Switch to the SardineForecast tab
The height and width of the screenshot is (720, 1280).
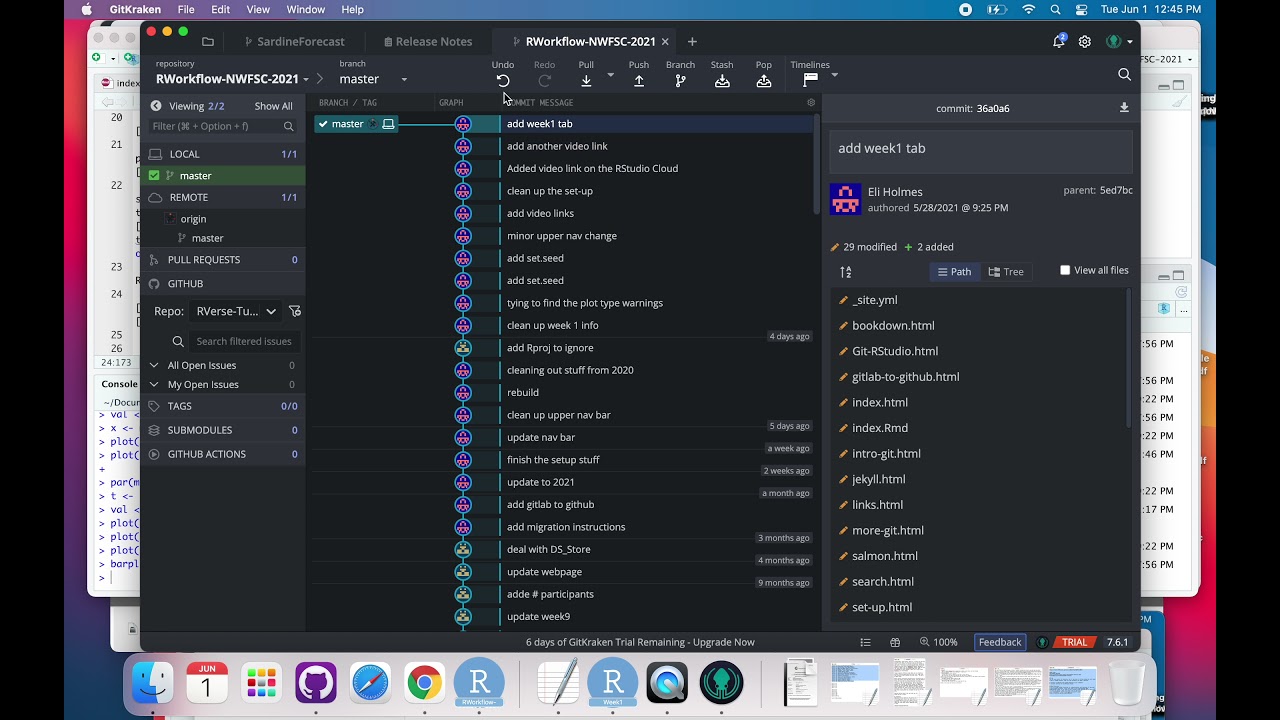(x=300, y=42)
